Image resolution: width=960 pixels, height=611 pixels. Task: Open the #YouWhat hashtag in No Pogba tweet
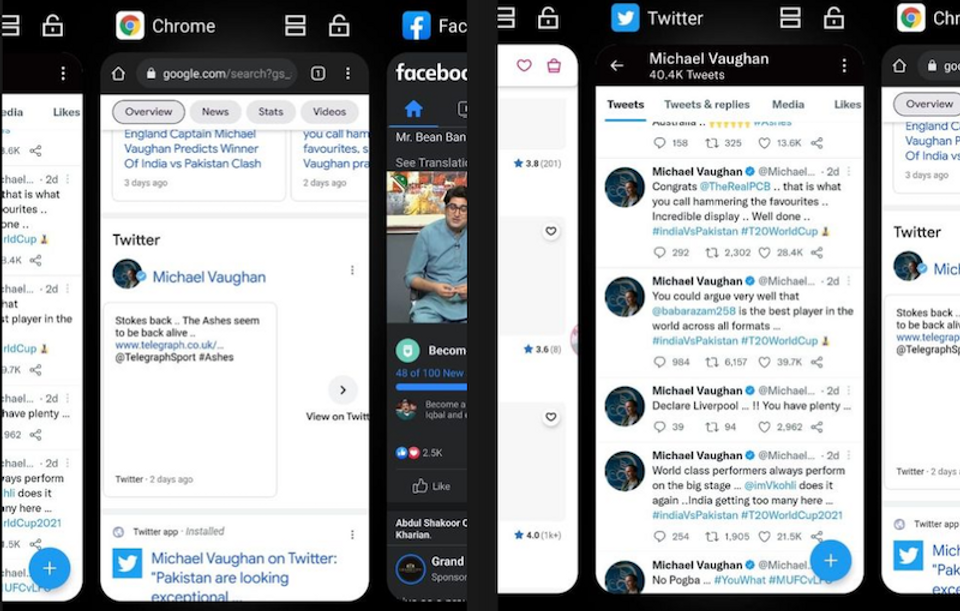[739, 580]
